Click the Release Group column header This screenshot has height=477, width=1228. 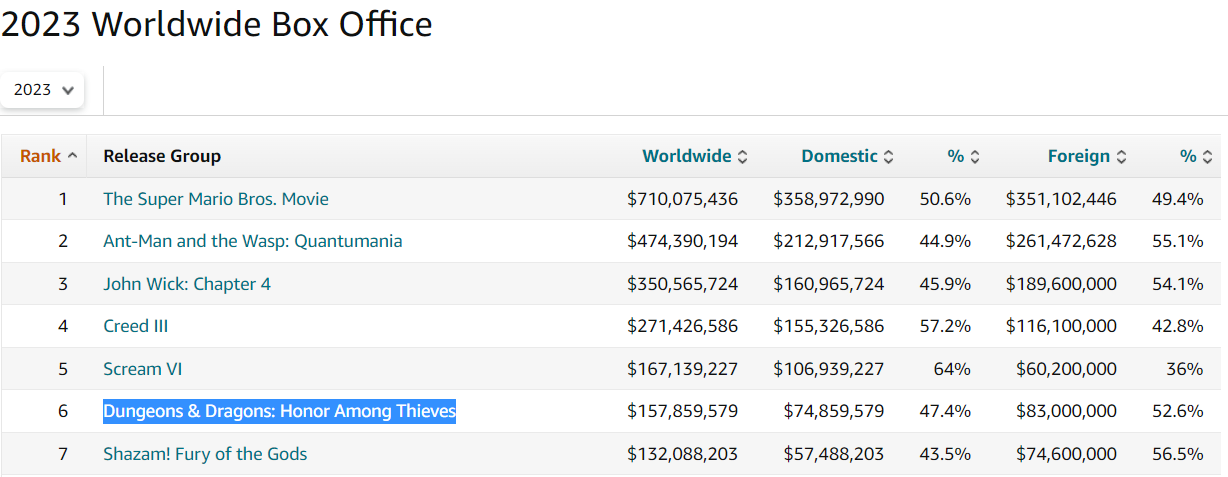162,156
